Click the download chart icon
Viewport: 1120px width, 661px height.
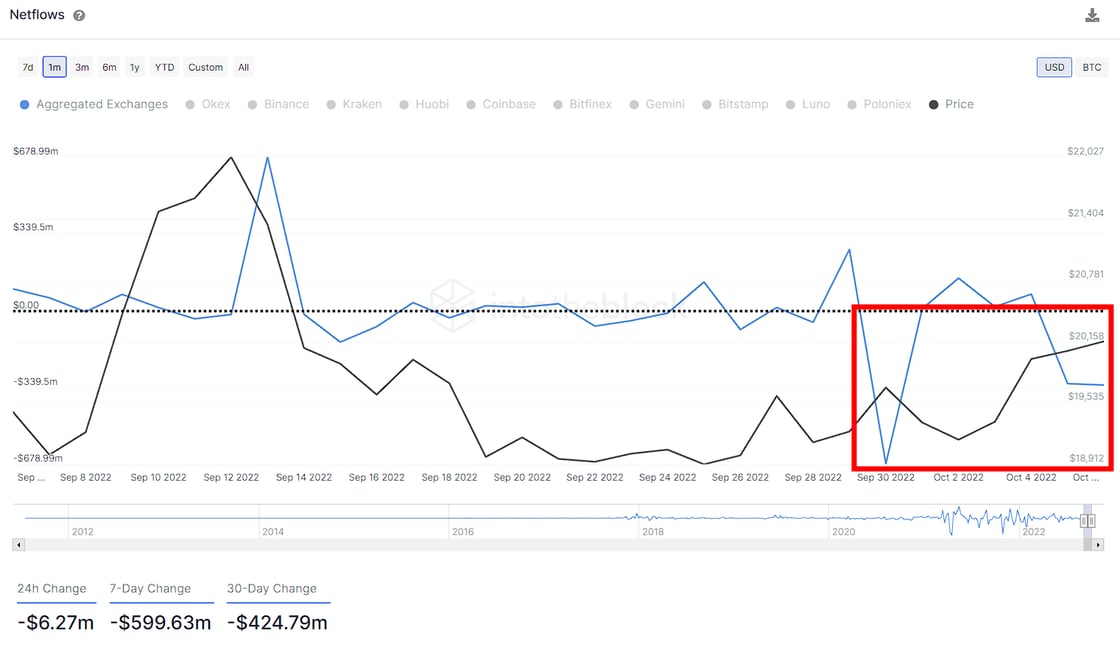[x=1092, y=15]
